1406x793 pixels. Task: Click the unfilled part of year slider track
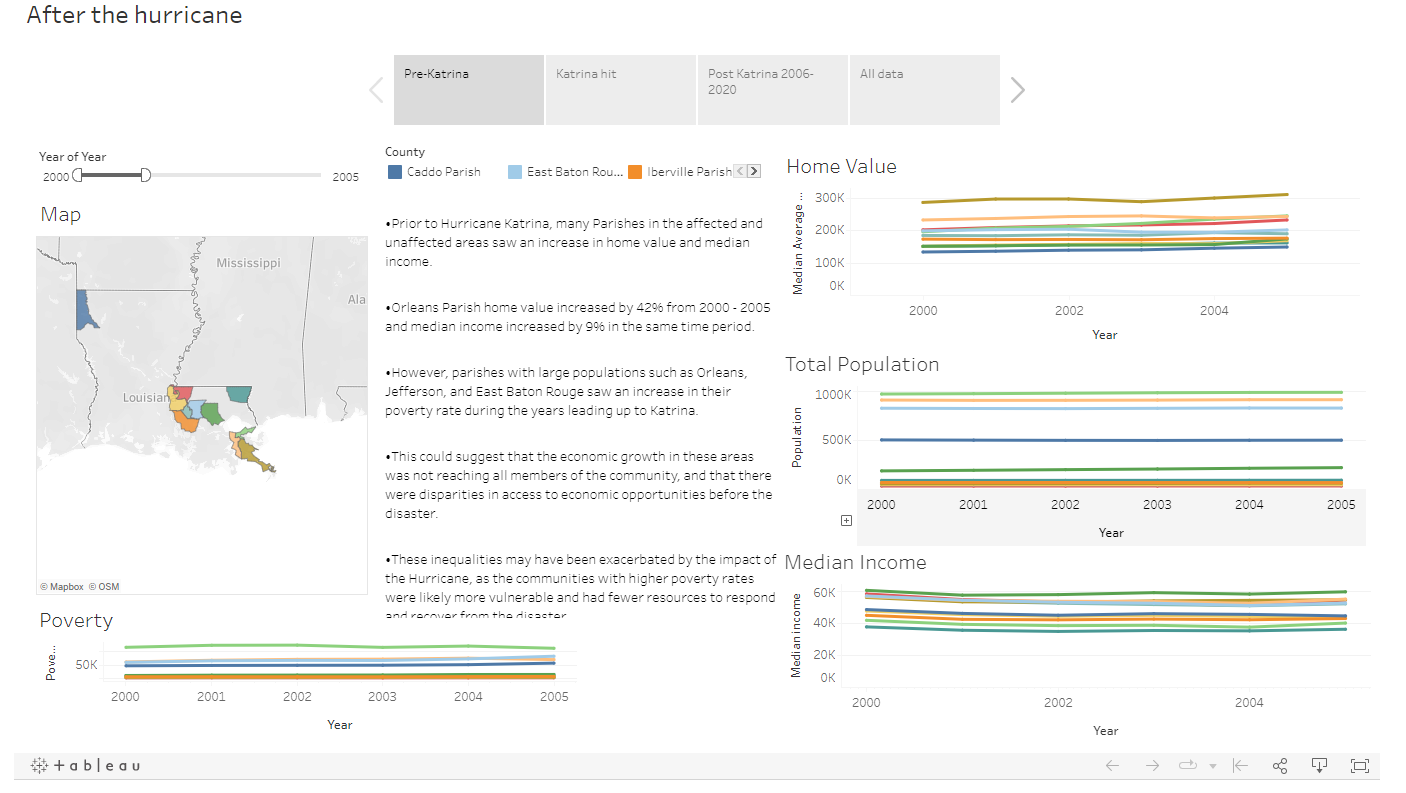click(238, 175)
